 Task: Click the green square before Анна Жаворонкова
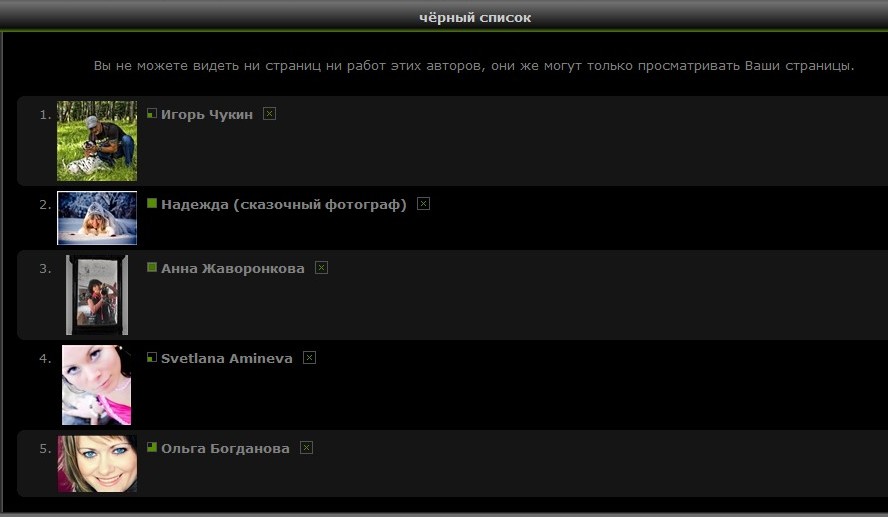[152, 267]
